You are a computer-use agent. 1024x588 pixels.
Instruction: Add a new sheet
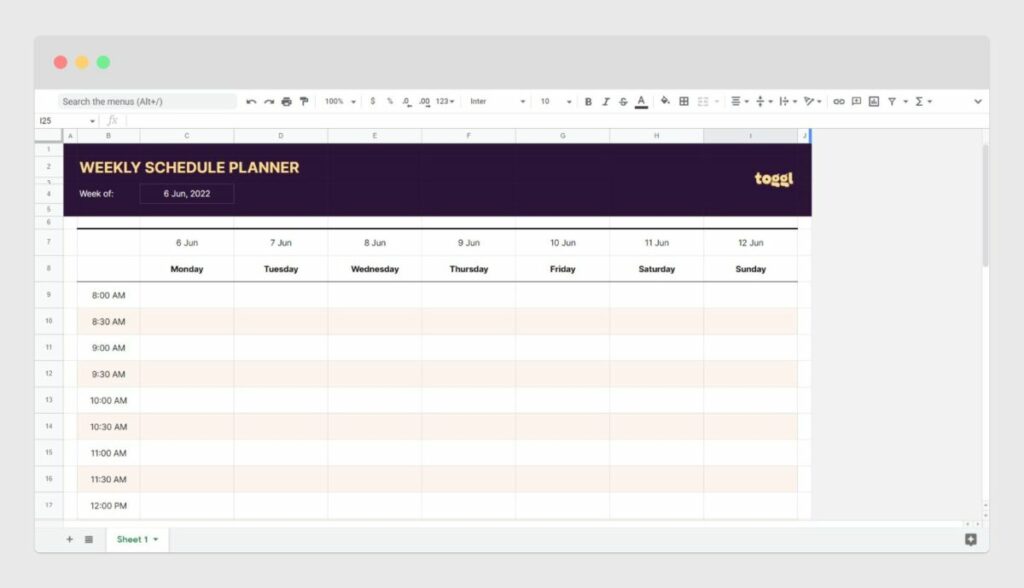tap(68, 539)
